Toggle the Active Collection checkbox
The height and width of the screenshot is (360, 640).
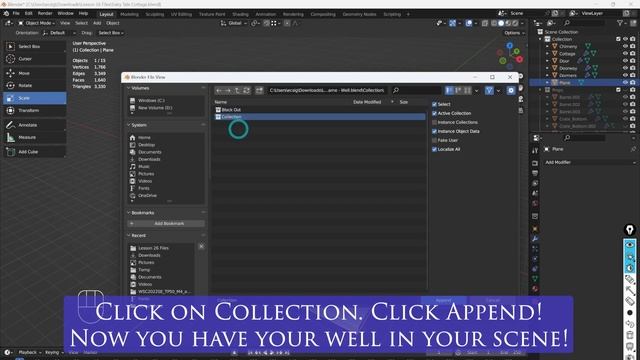pyautogui.click(x=434, y=113)
